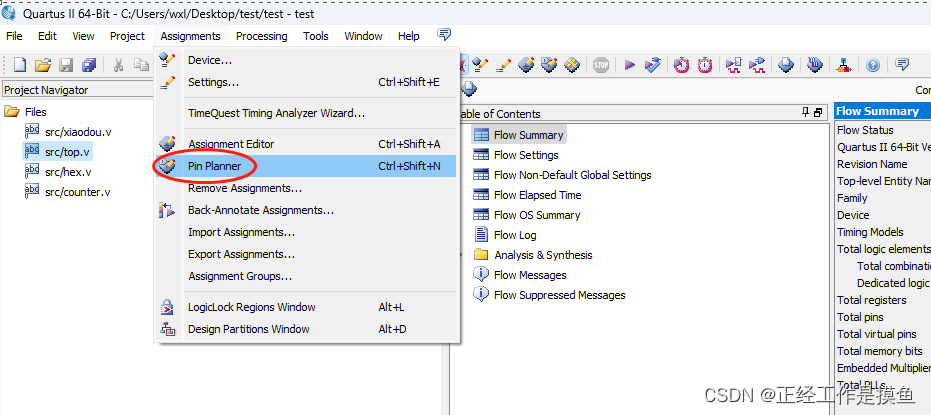Open the File menu
Screen dimensions: 931x415
pyautogui.click(x=14, y=36)
